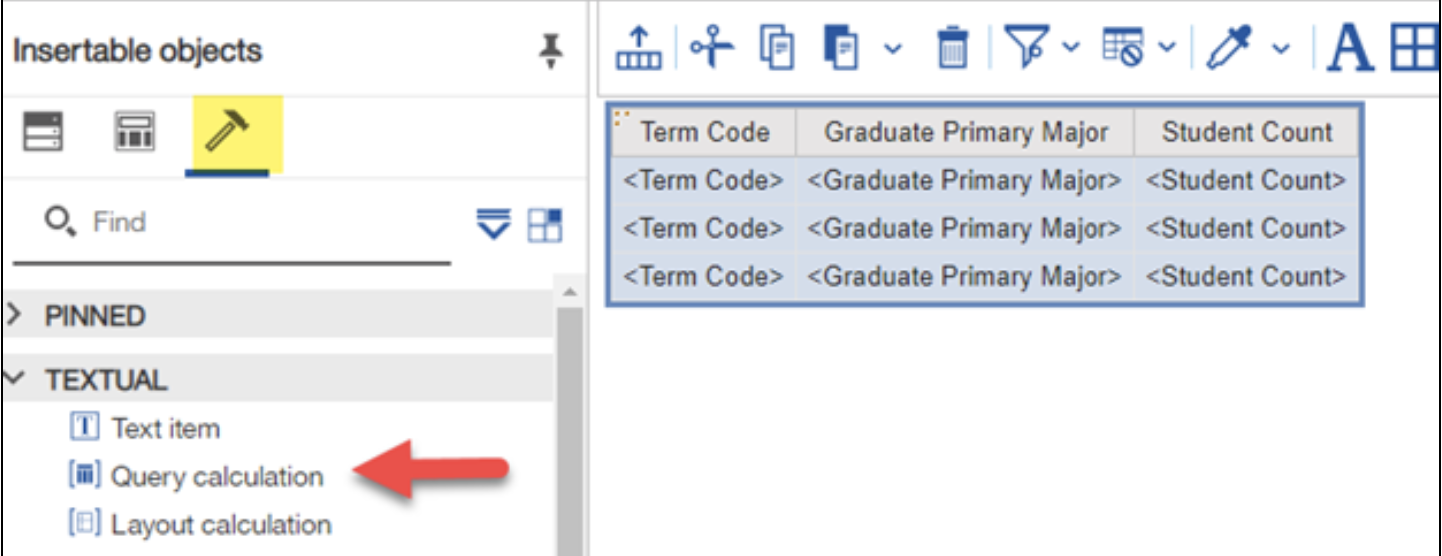The height and width of the screenshot is (556, 1442).
Task: Pin the Insertable objects panel
Action: click(x=549, y=50)
